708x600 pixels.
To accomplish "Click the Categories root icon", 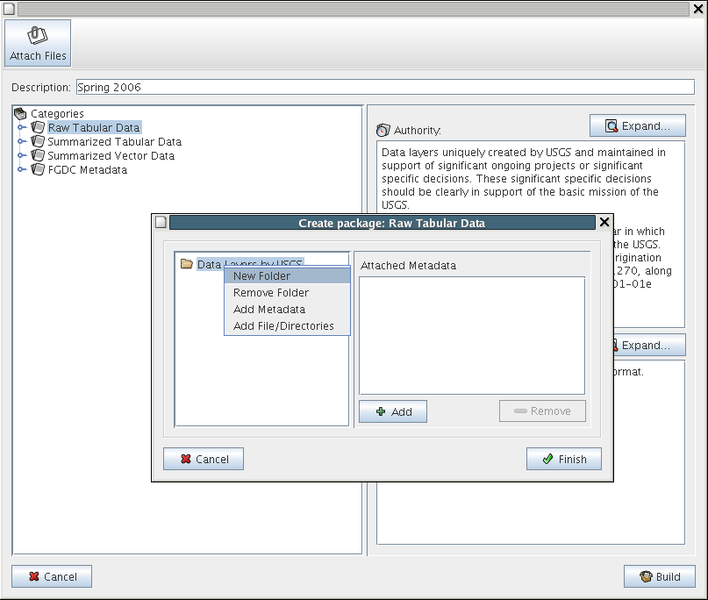I will (x=20, y=114).
